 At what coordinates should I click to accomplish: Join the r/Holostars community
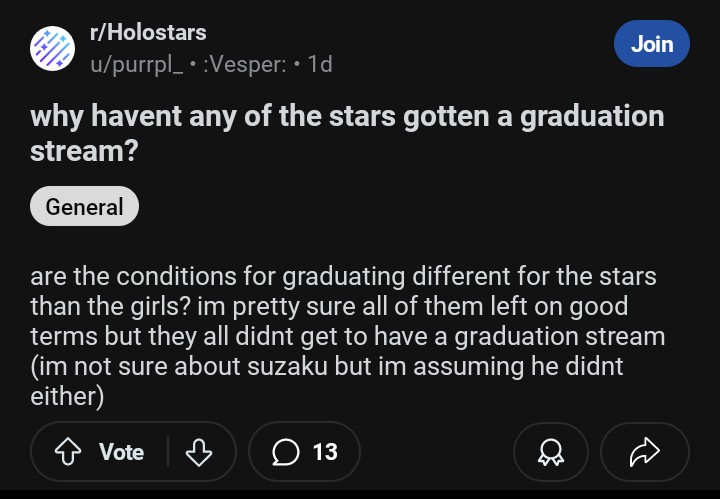click(651, 44)
